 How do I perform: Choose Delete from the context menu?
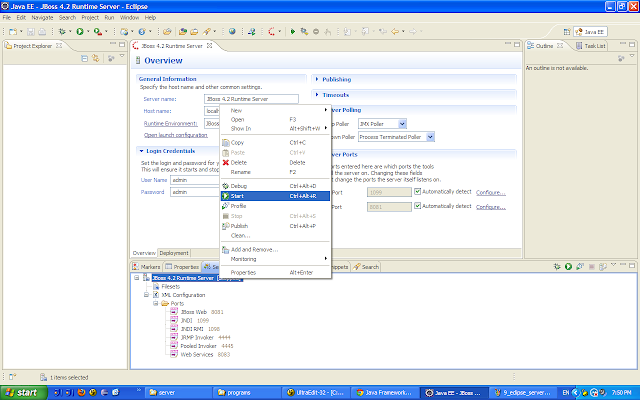[x=275, y=162]
